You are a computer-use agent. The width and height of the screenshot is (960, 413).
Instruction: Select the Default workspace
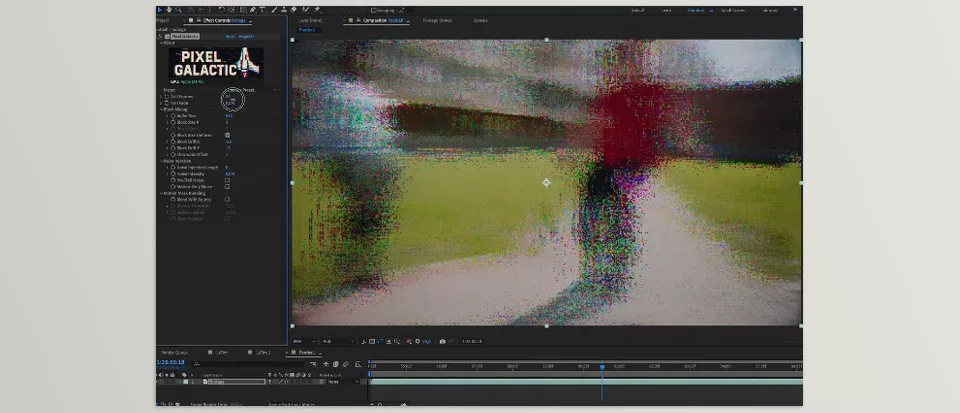pyautogui.click(x=638, y=10)
